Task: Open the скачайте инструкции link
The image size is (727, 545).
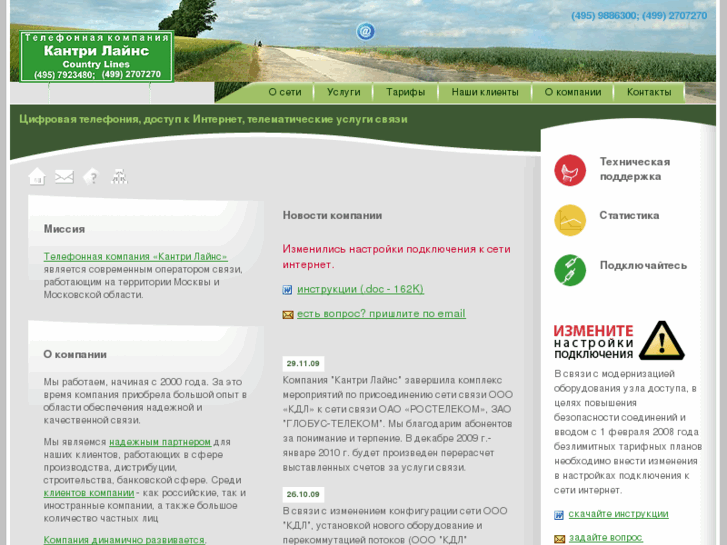Action: [619, 514]
